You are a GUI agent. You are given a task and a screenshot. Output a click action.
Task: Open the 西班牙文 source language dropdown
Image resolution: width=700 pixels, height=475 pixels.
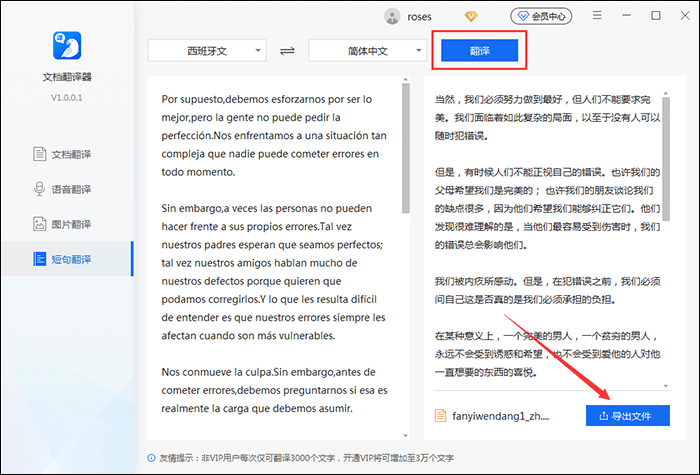(x=206, y=50)
